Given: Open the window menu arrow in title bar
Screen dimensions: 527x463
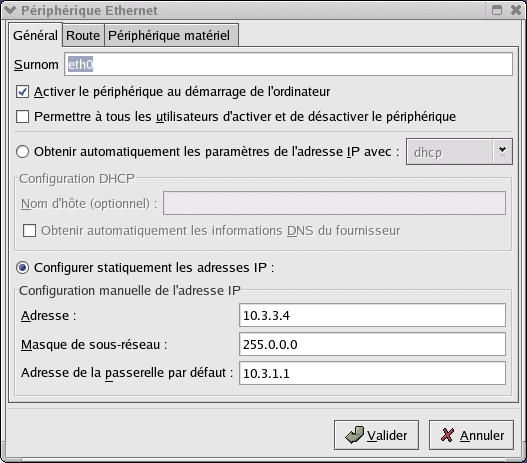Looking at the screenshot, I should pyautogui.click(x=10, y=10).
